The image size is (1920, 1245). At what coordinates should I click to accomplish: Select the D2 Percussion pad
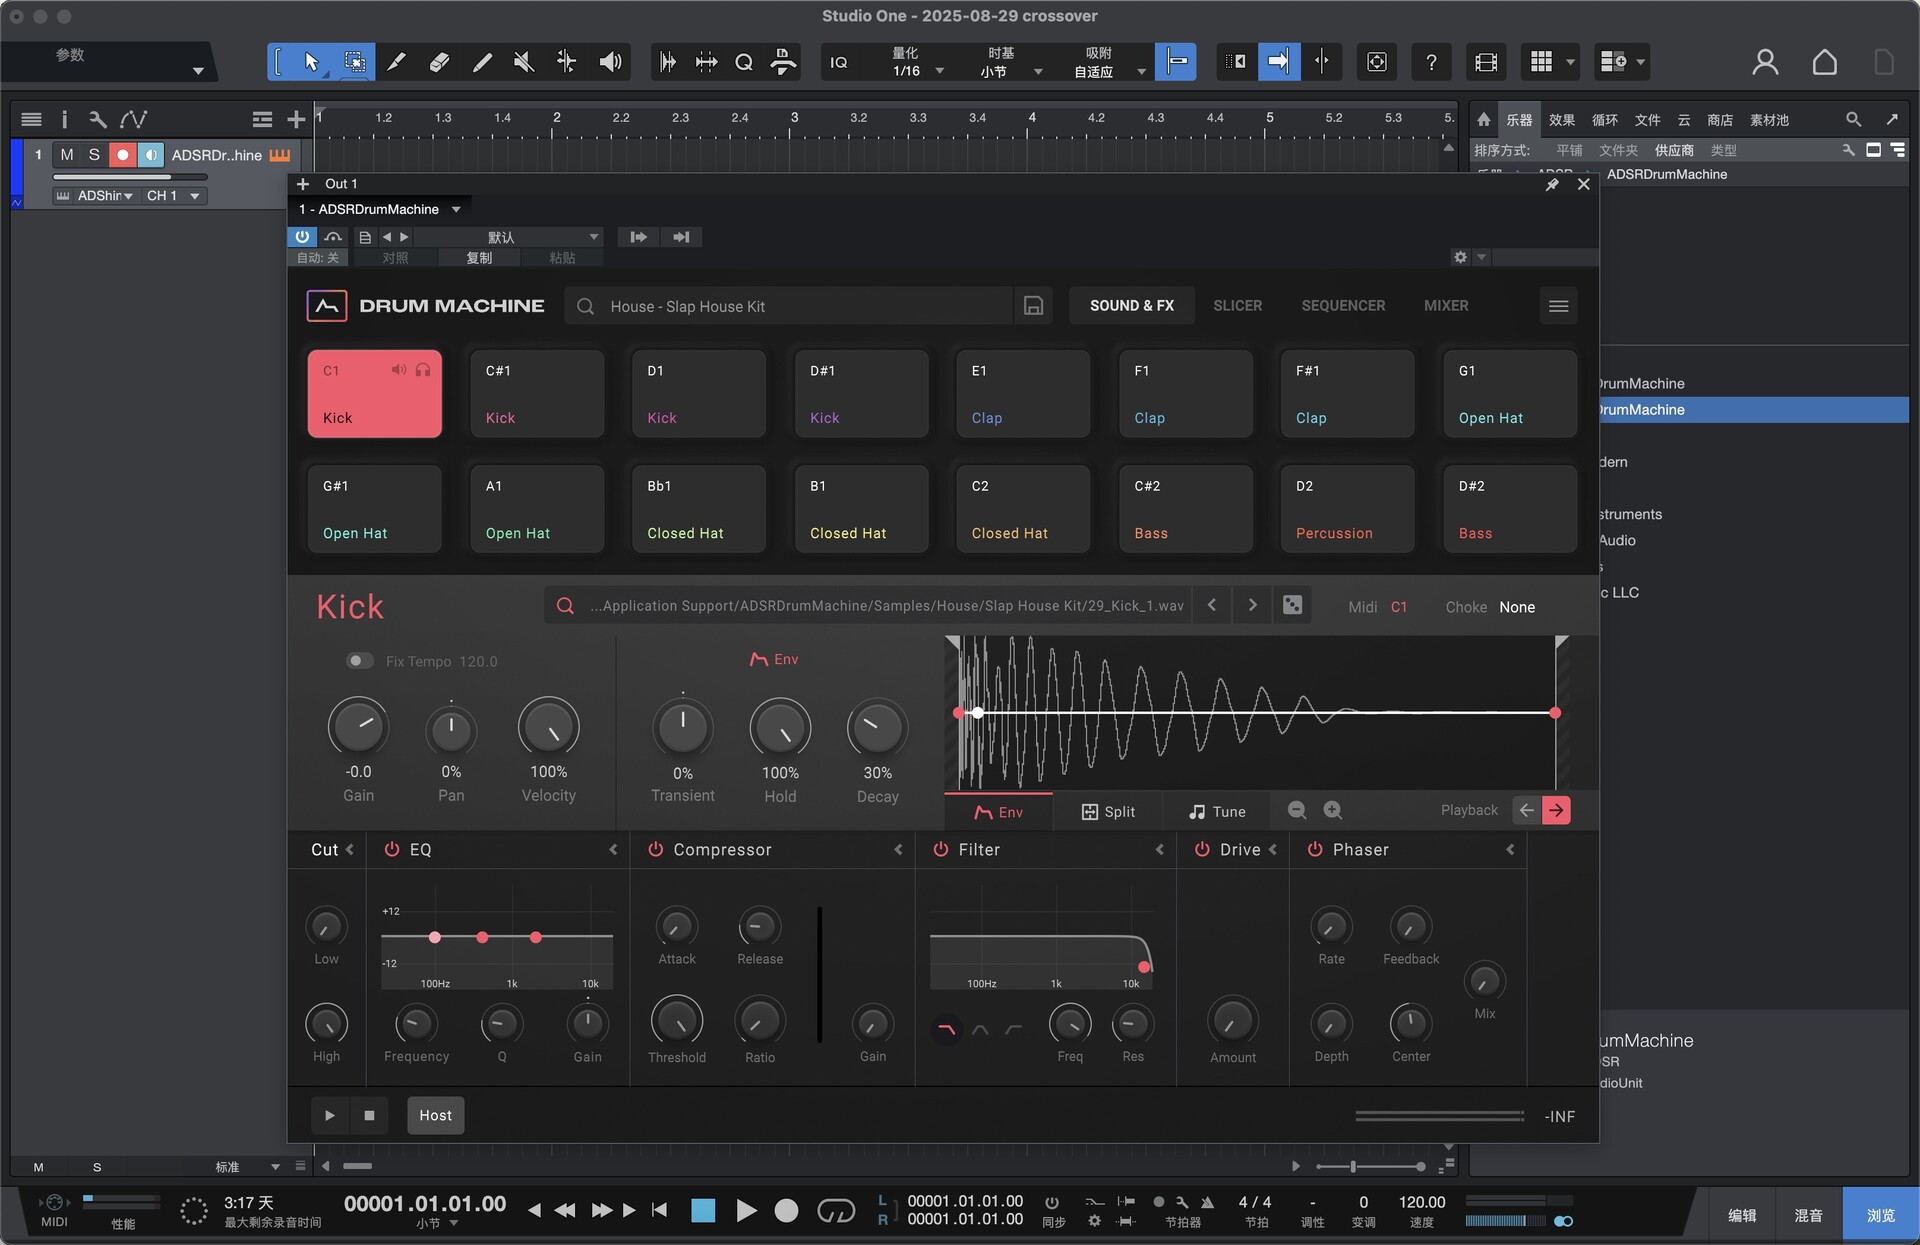point(1347,509)
